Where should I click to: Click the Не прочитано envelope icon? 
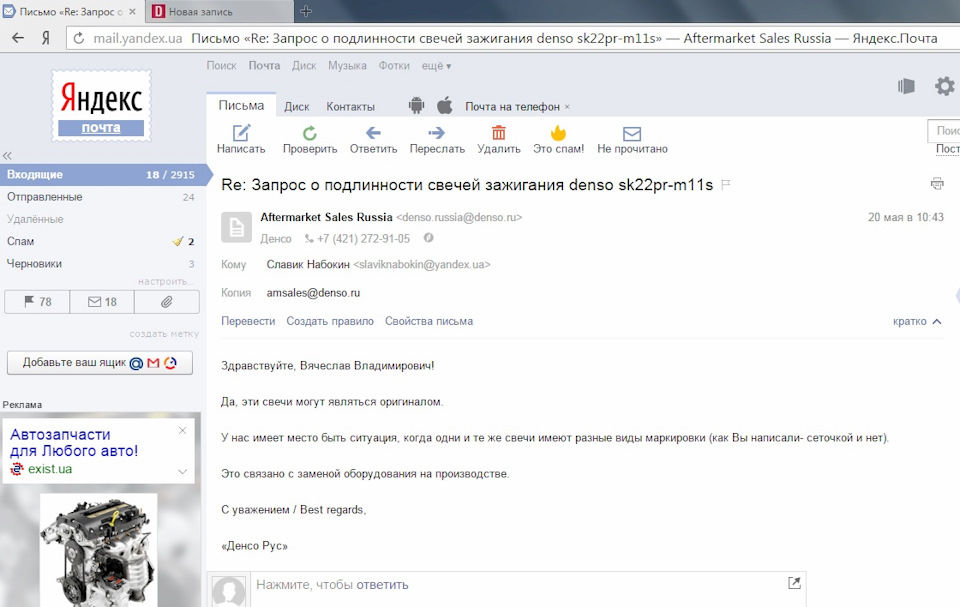pos(632,134)
